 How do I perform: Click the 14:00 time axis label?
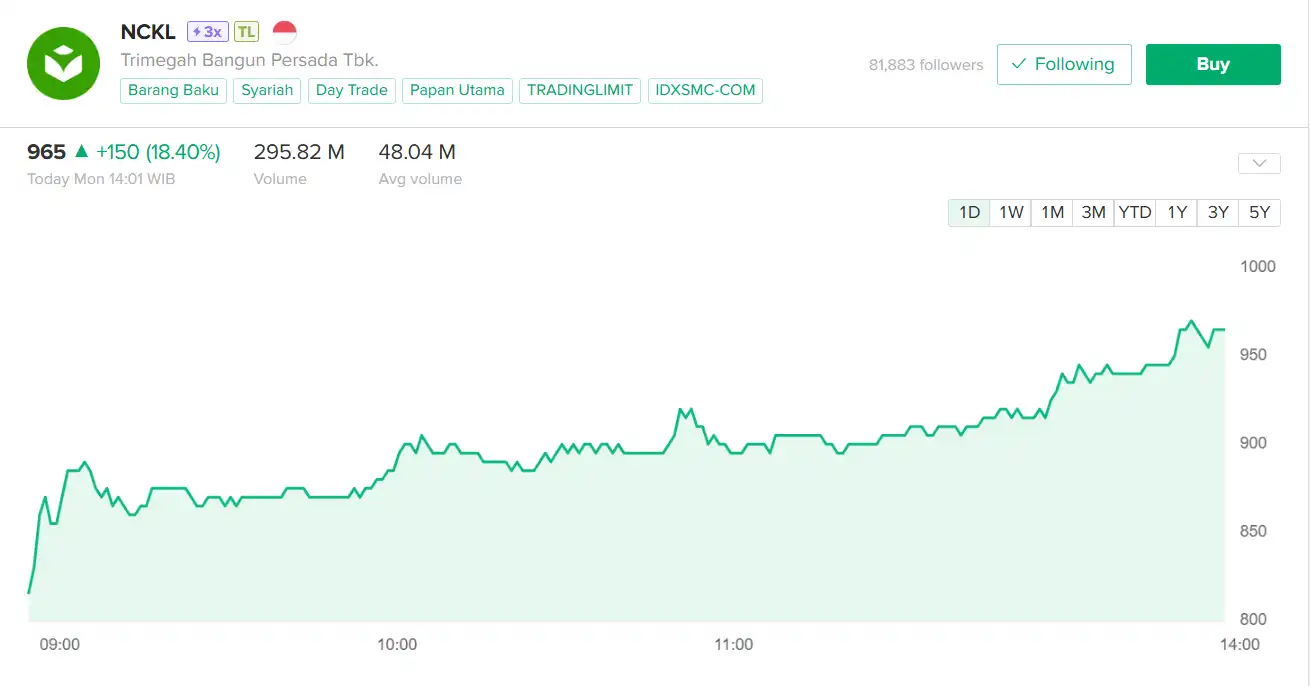(1240, 645)
